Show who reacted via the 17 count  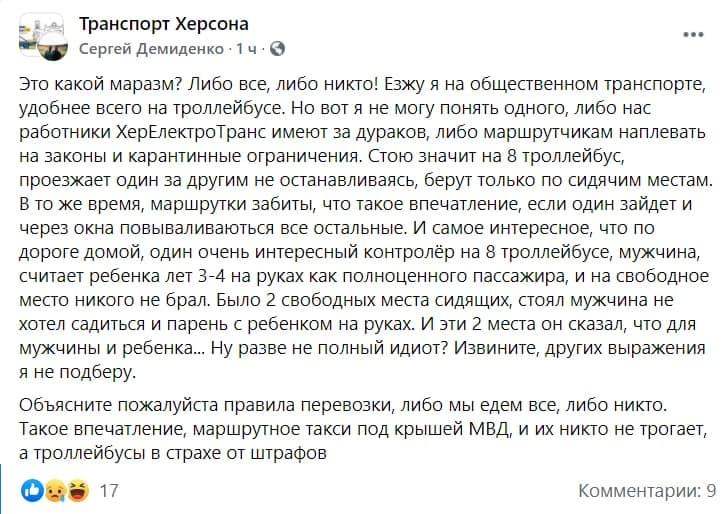[x=109, y=491]
